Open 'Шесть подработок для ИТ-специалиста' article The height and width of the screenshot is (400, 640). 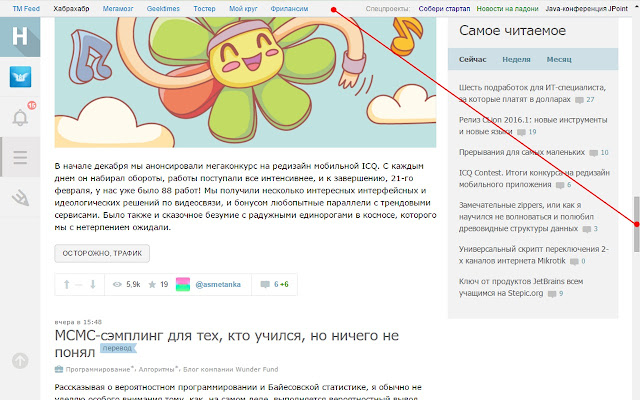pos(532,93)
